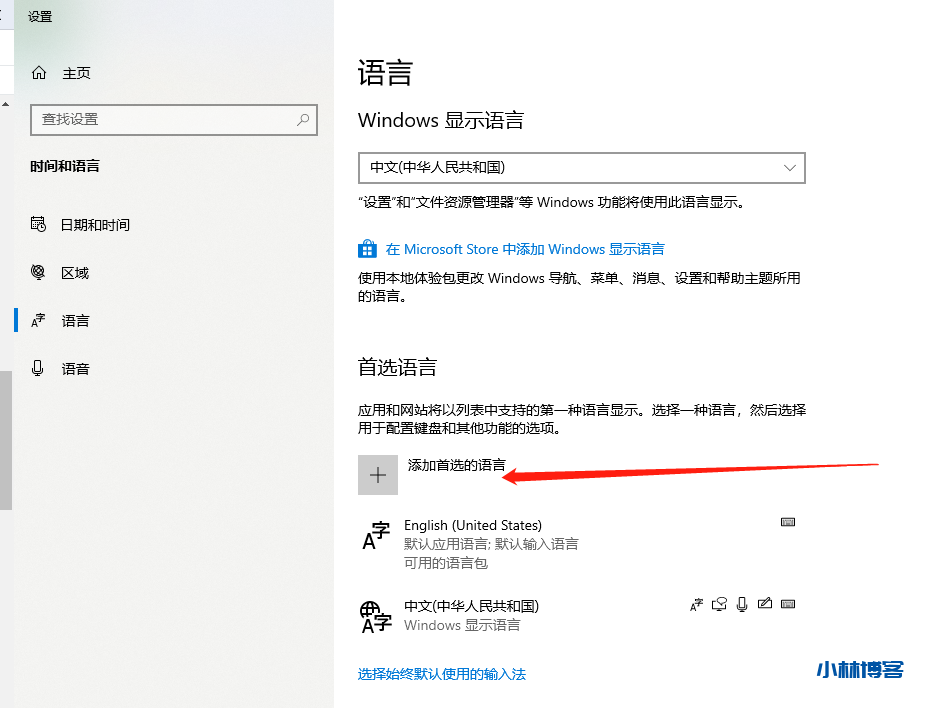The image size is (934, 708).
Task: Click the 日期和时间 clock icon
Action: tap(38, 224)
